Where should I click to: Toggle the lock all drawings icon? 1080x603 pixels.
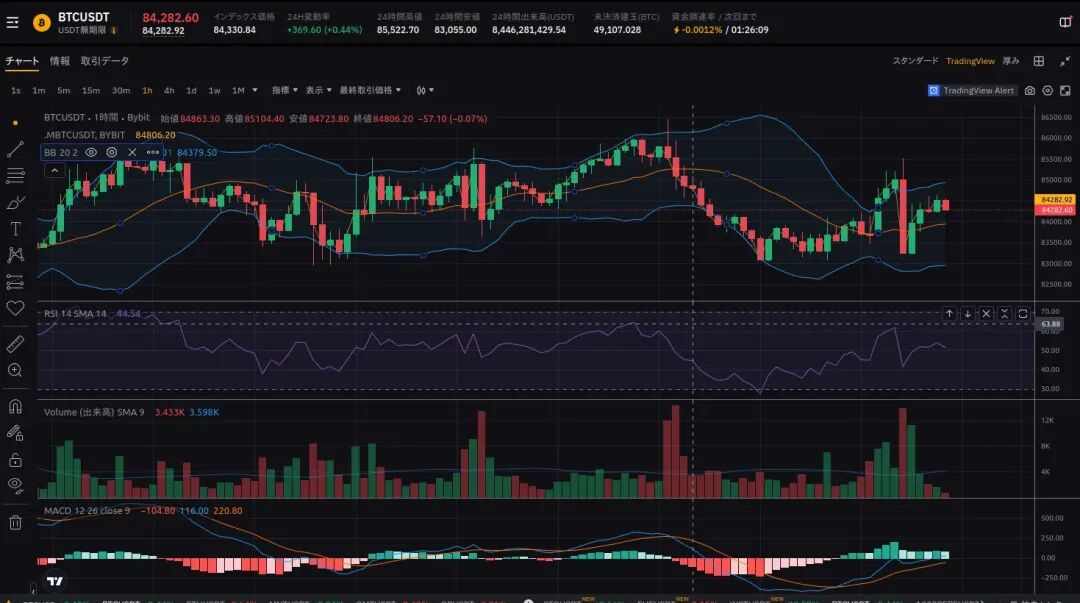tap(15, 460)
